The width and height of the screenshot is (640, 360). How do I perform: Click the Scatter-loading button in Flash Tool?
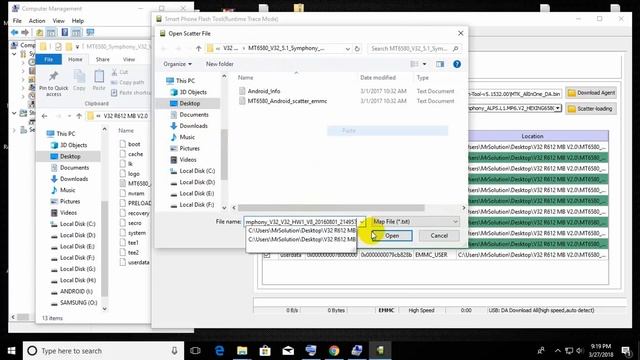[591, 109]
